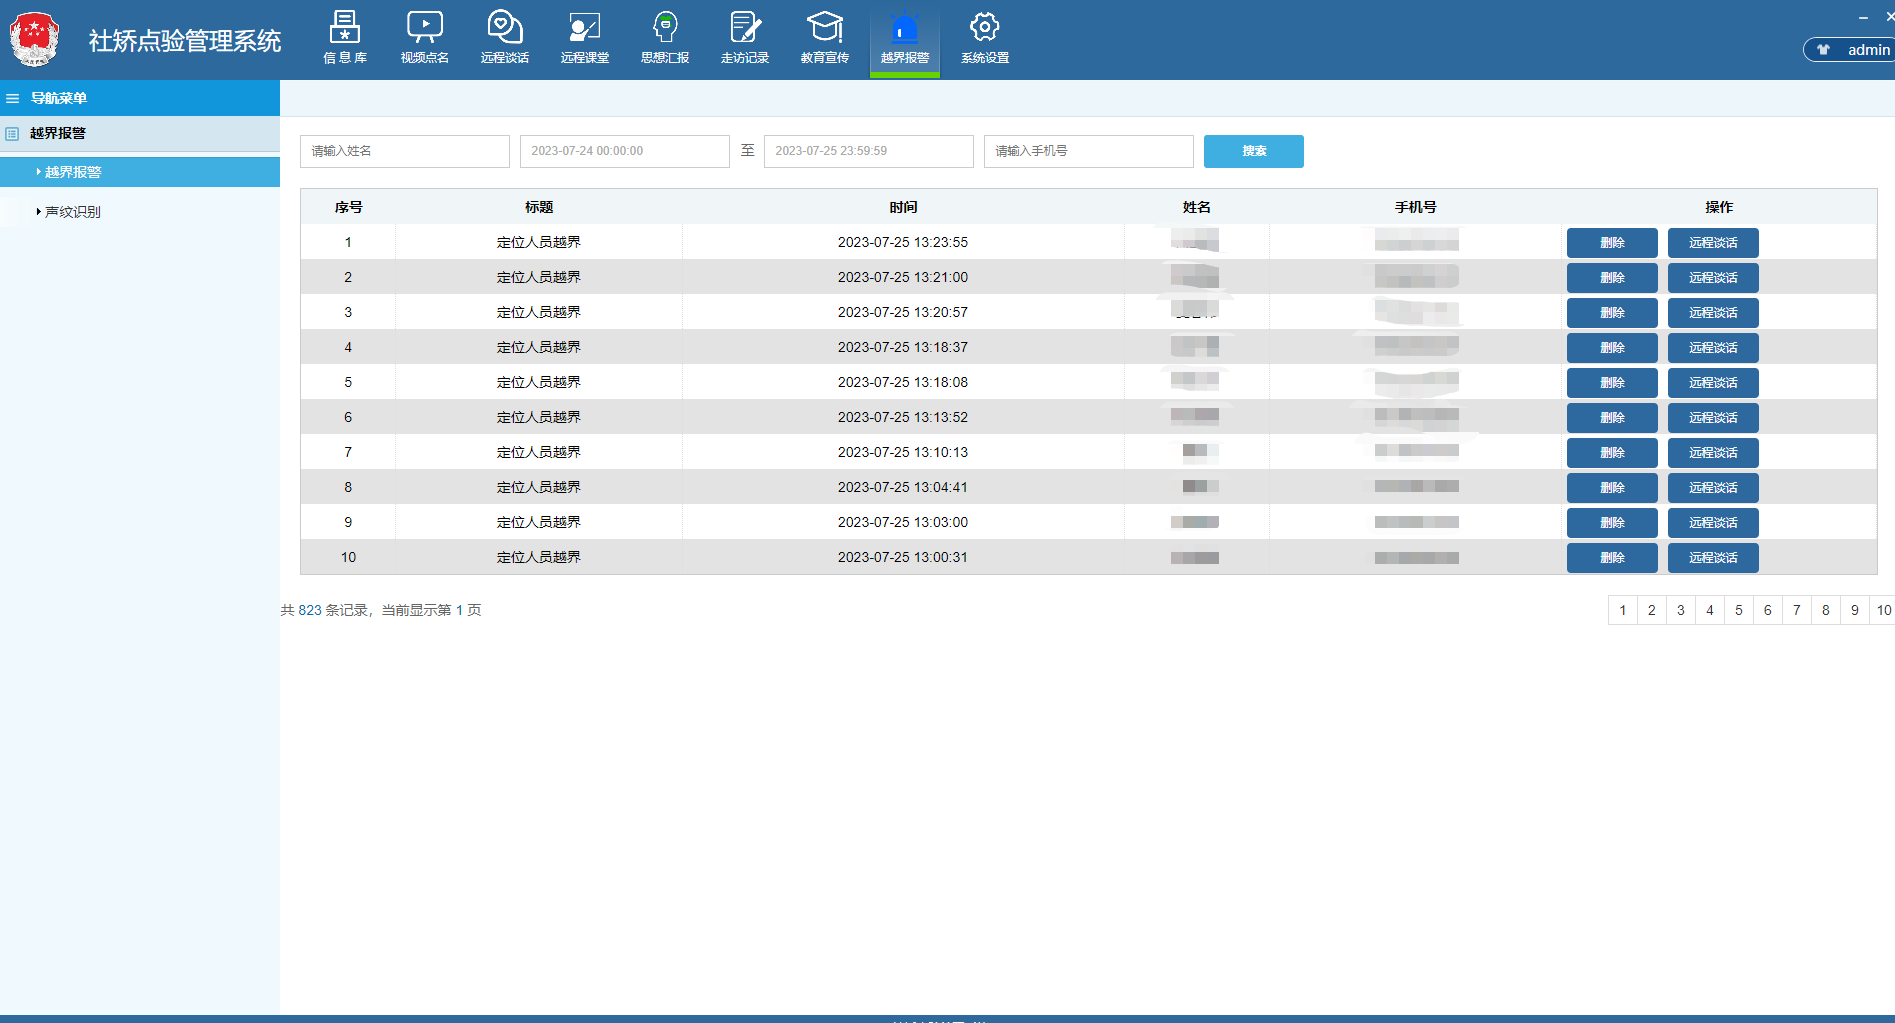Collapse the 导航菜单 hamburger menu
1895x1023 pixels.
[13, 98]
